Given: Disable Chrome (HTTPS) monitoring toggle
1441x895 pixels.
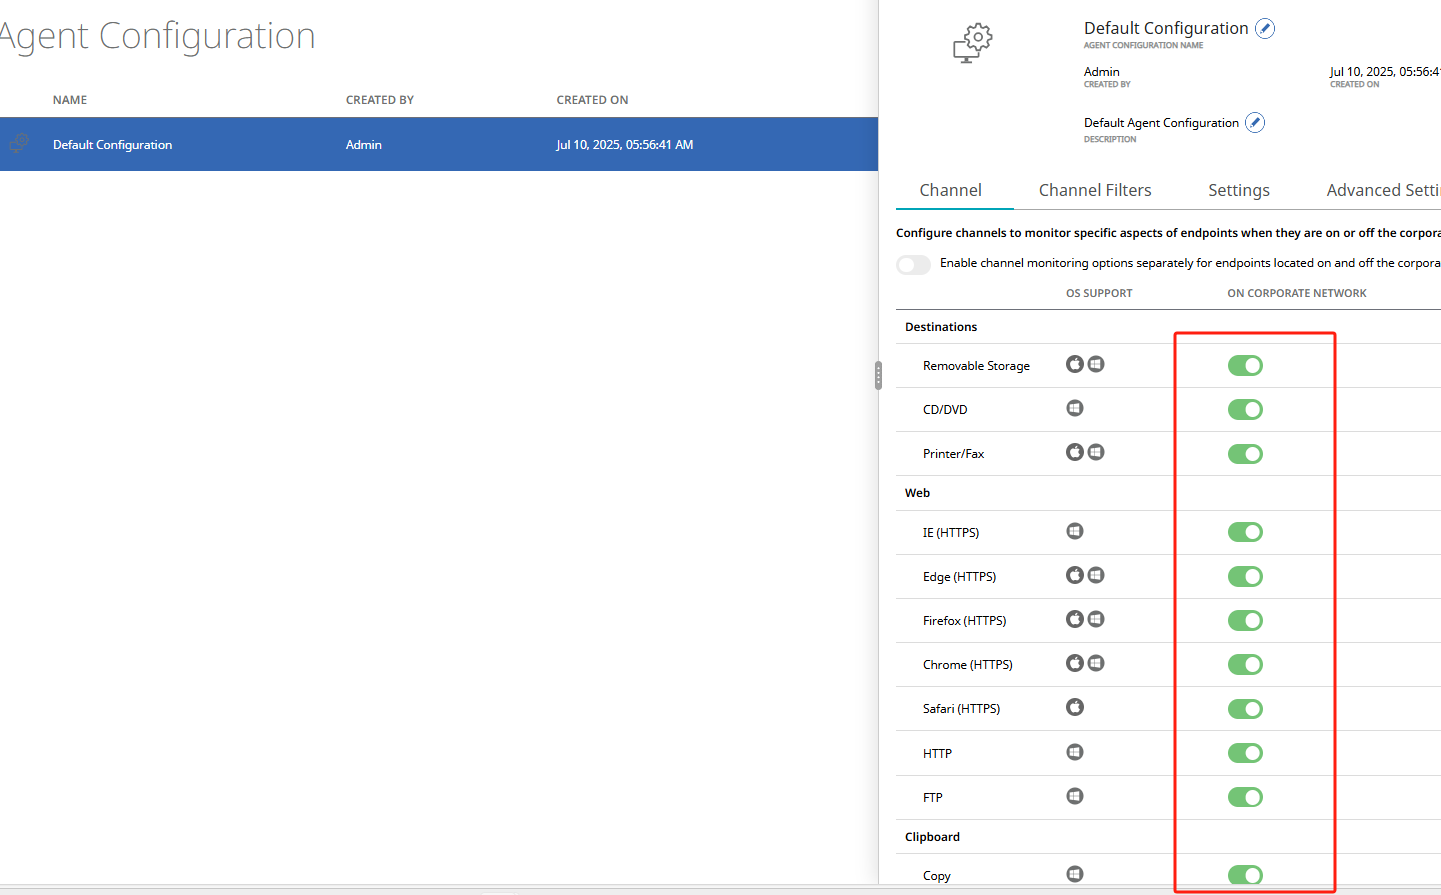Looking at the screenshot, I should coord(1245,665).
